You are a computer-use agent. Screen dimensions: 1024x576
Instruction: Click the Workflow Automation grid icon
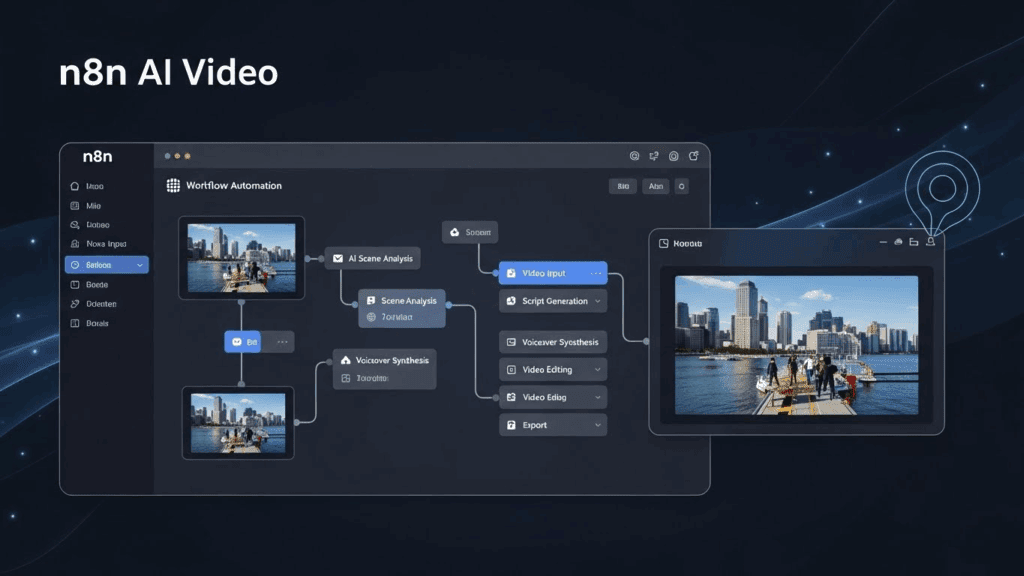click(172, 186)
